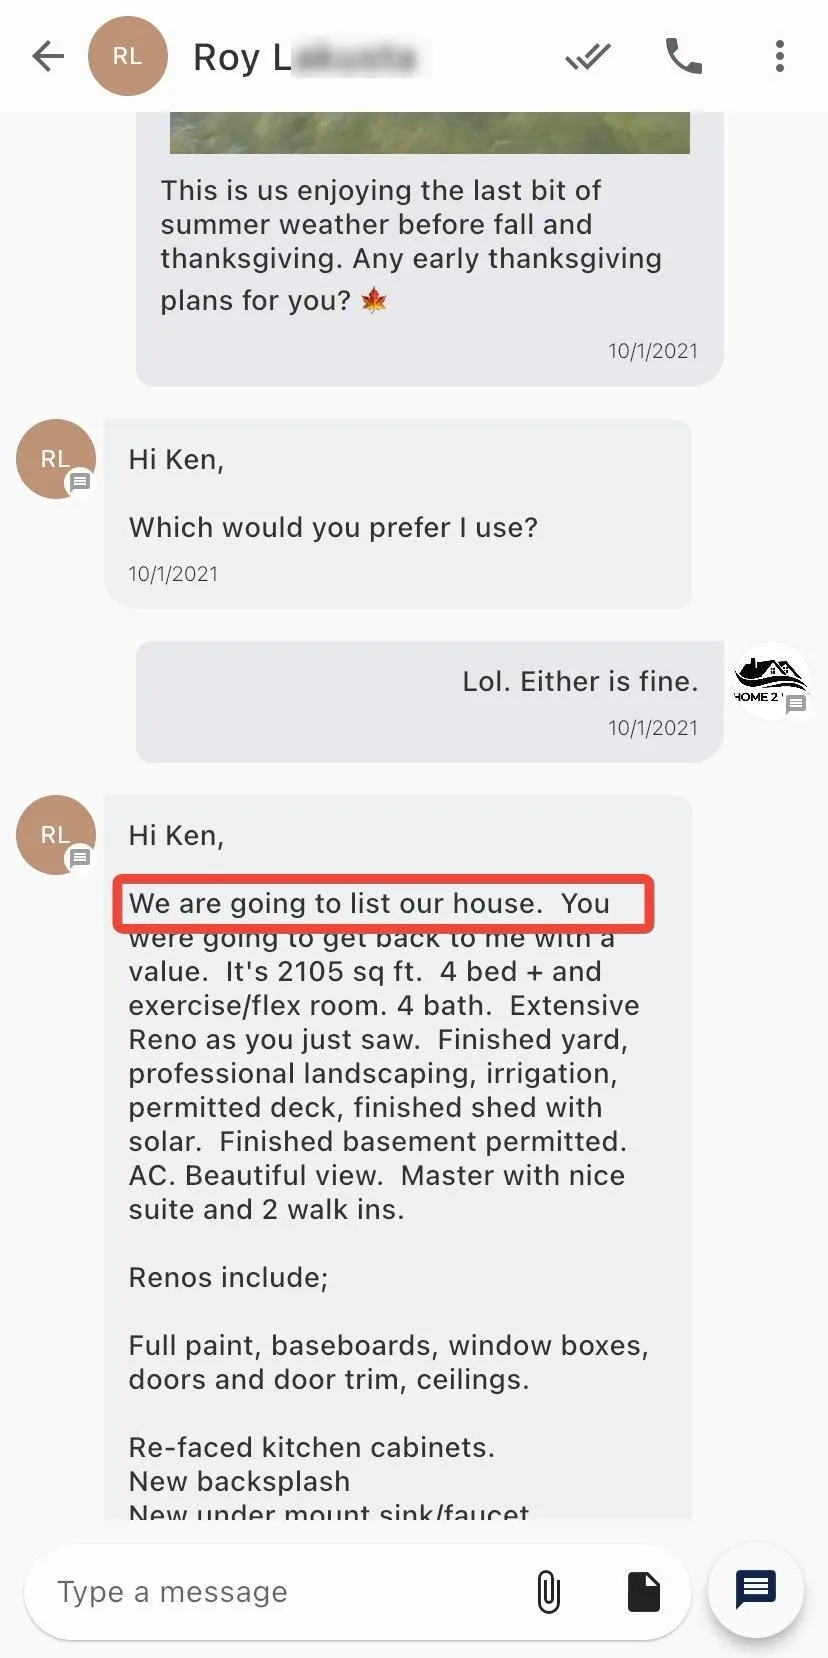
Task: Click the maple leaf emoji in the message
Action: (x=374, y=300)
